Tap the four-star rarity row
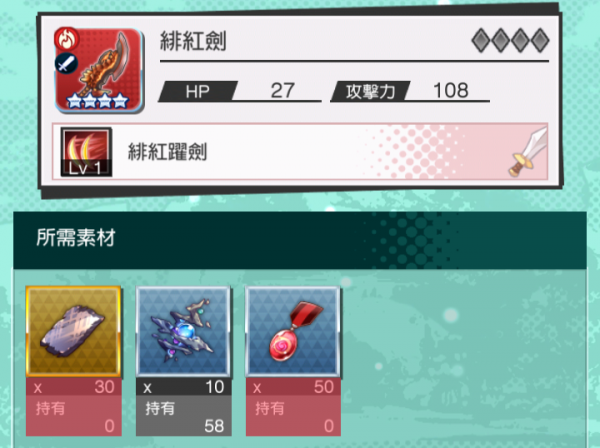 pos(97,101)
